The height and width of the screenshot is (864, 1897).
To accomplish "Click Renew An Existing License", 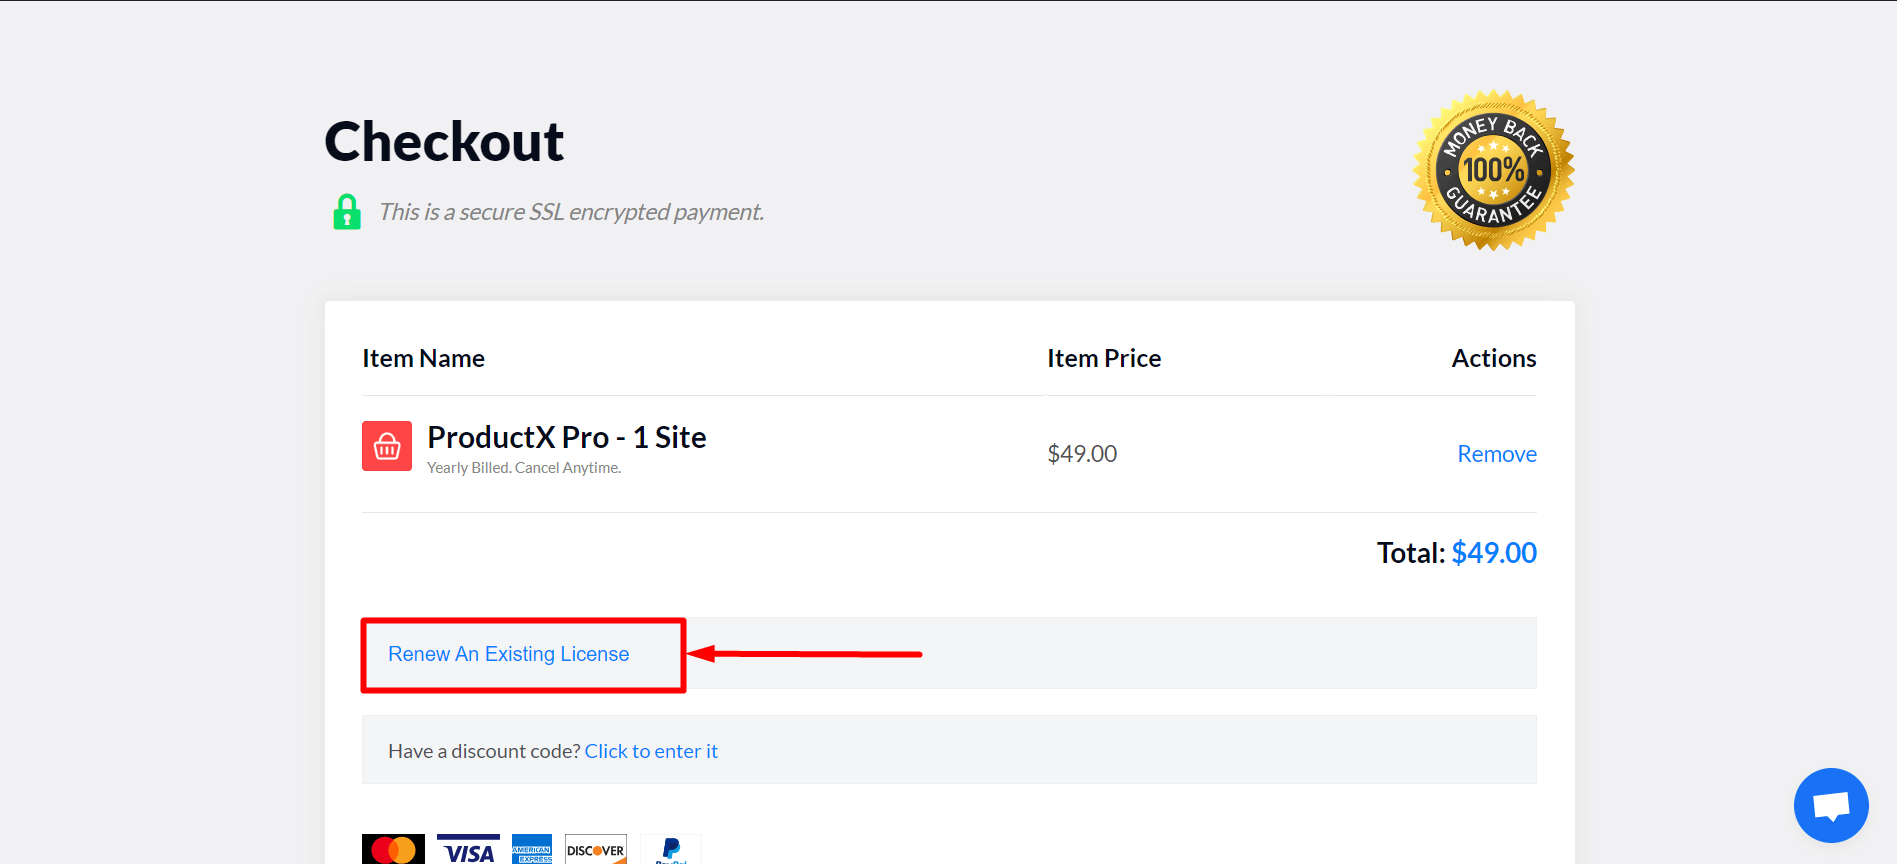I will 509,653.
